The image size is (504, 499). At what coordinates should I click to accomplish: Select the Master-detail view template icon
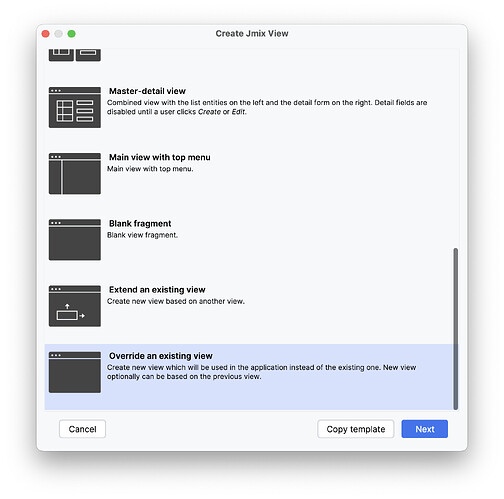coord(75,107)
